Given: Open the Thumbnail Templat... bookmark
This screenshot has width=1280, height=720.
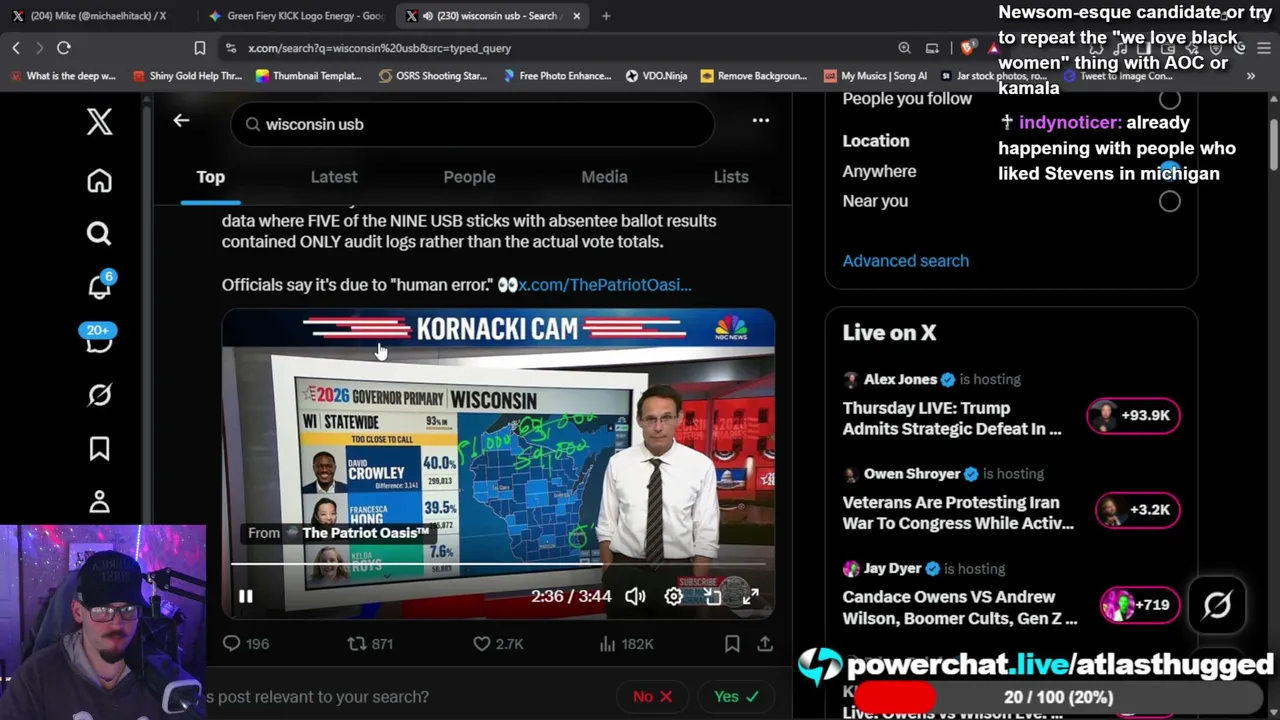Looking at the screenshot, I should click(309, 76).
